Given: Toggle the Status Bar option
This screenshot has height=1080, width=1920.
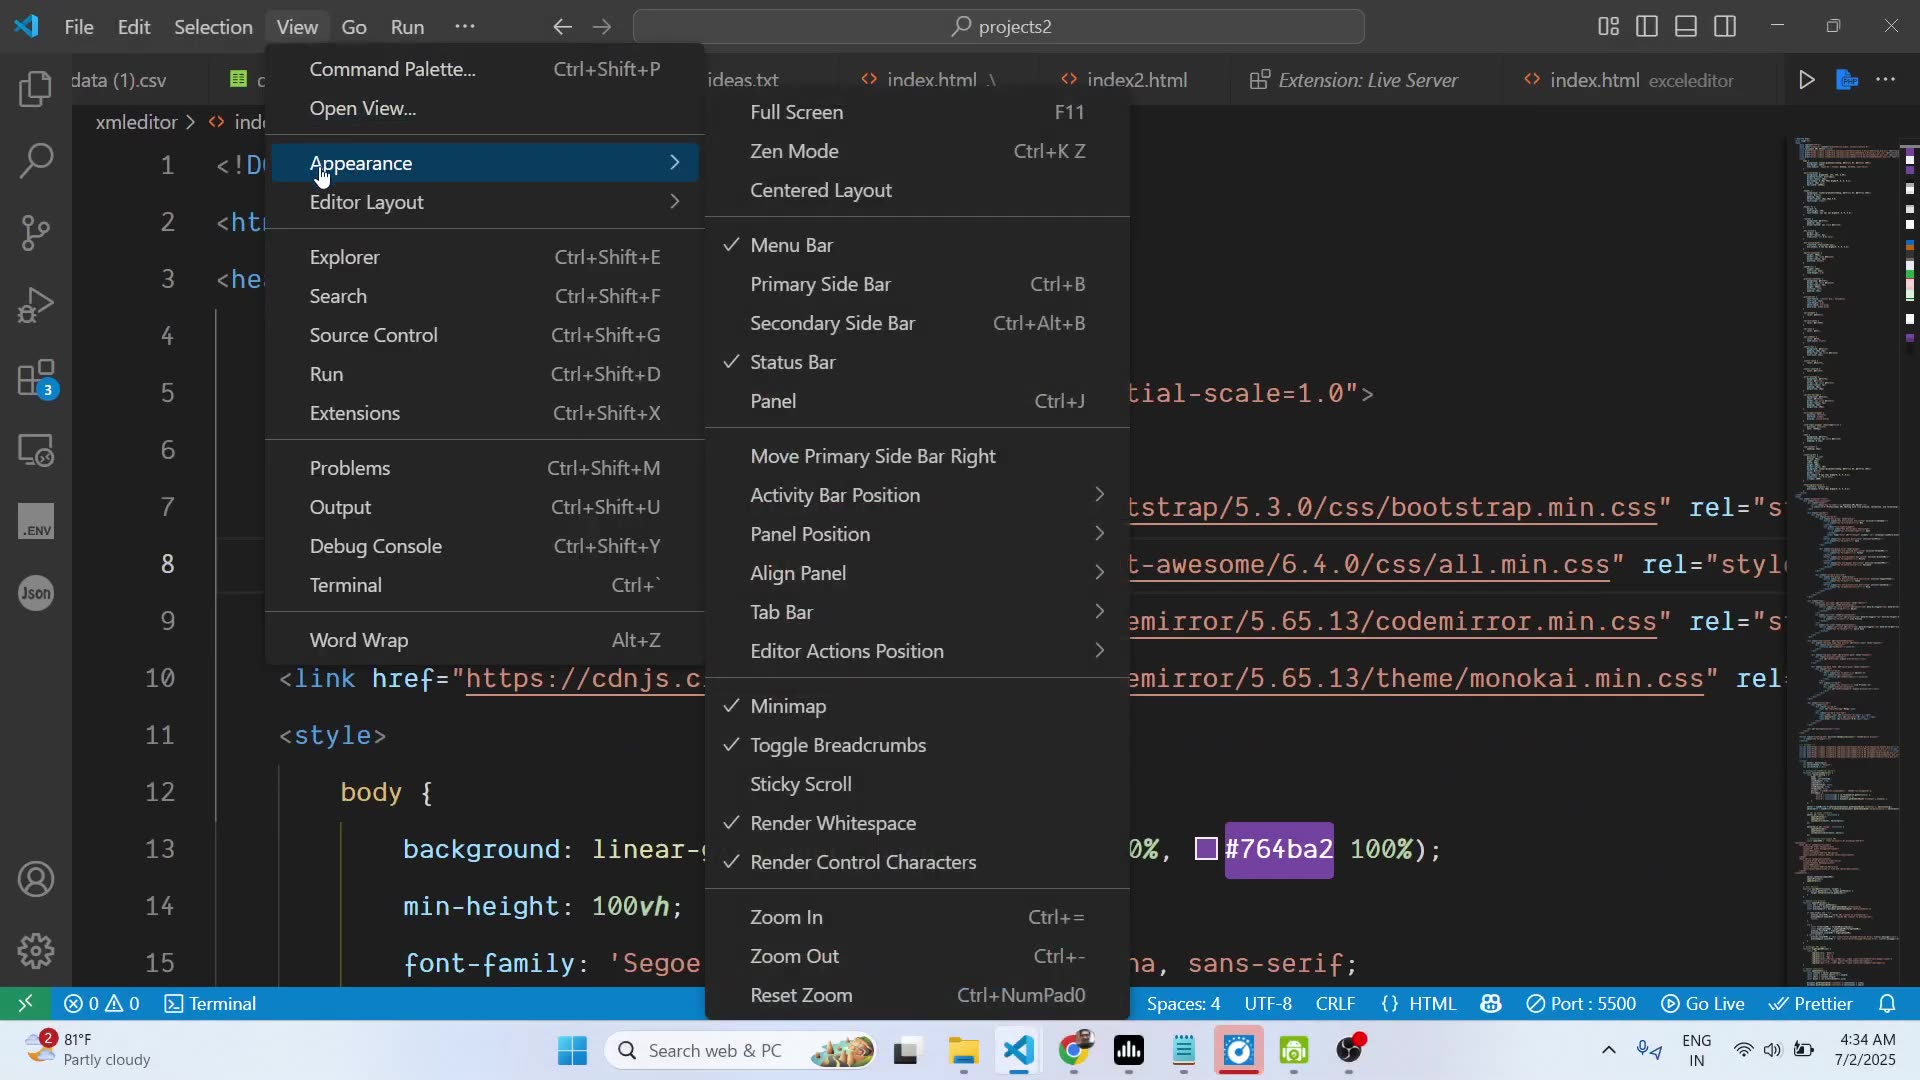Looking at the screenshot, I should [x=917, y=362].
